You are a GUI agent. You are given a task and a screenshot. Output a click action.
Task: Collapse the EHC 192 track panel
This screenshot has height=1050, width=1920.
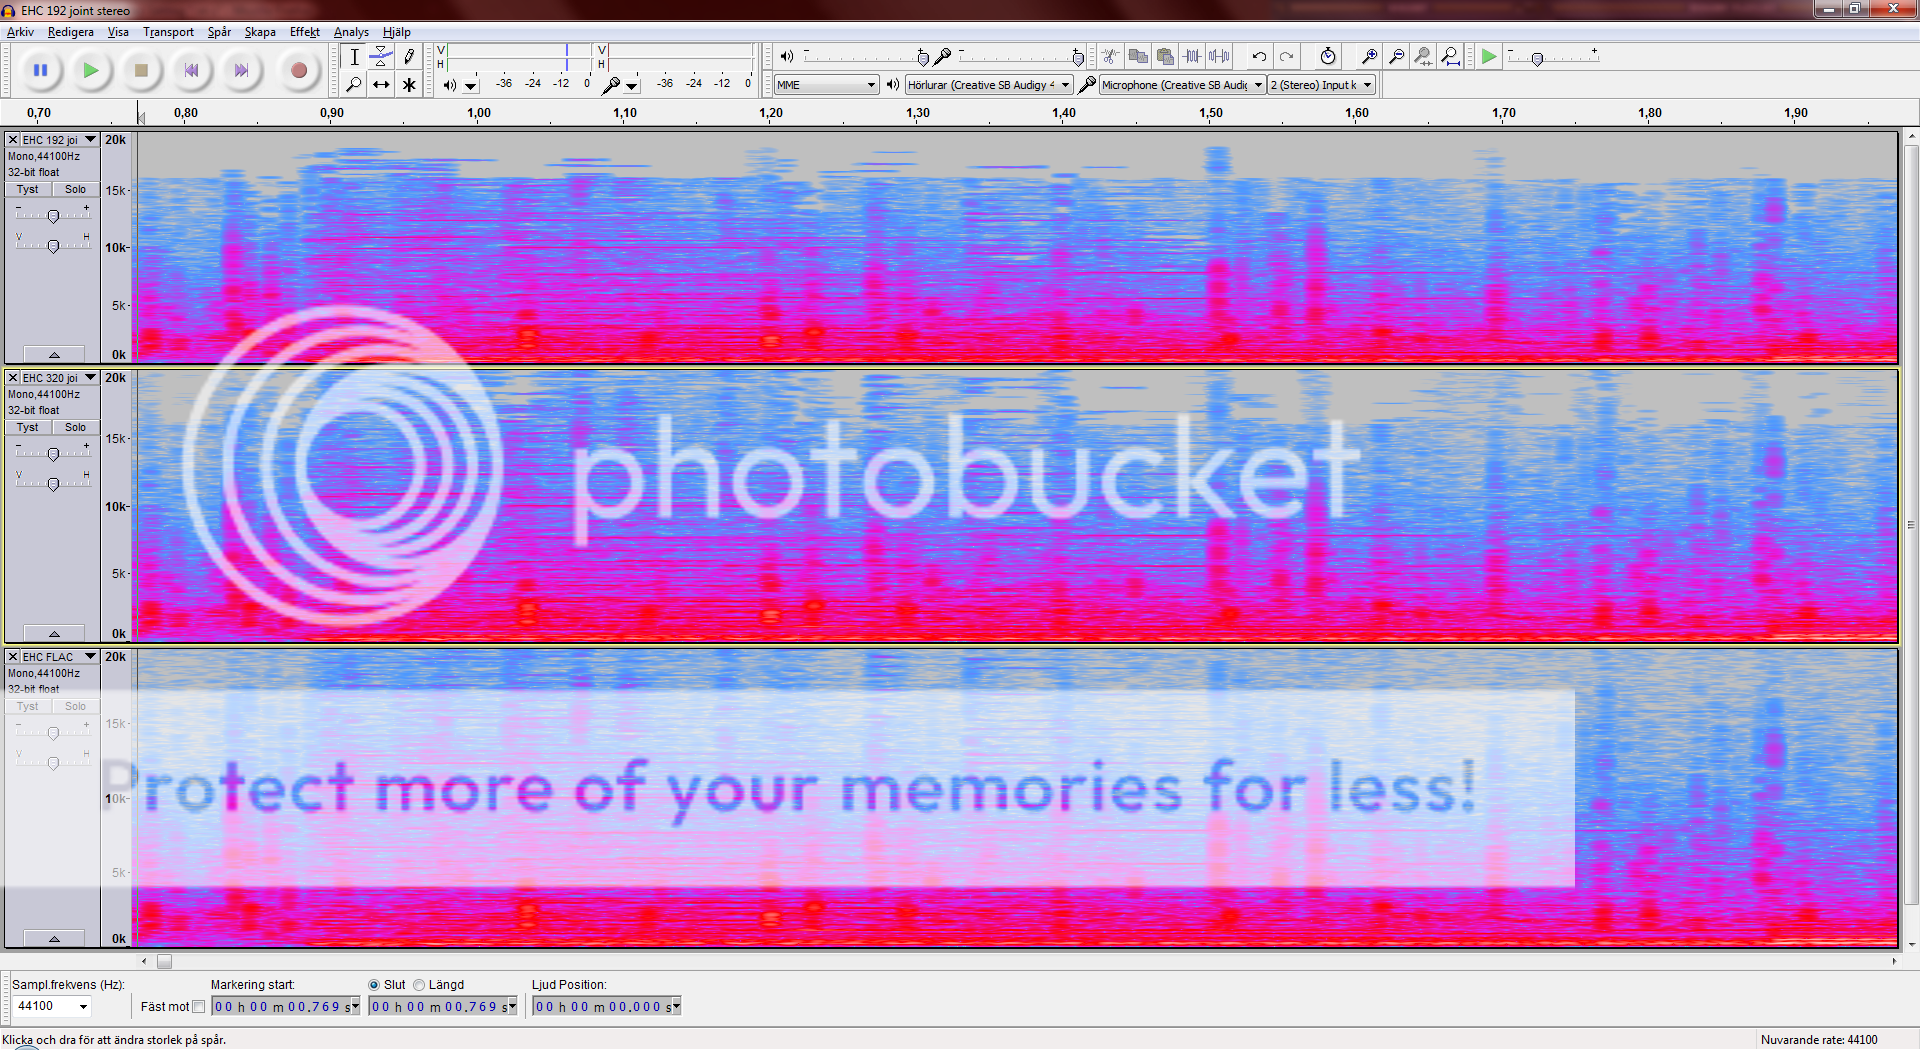click(x=54, y=353)
